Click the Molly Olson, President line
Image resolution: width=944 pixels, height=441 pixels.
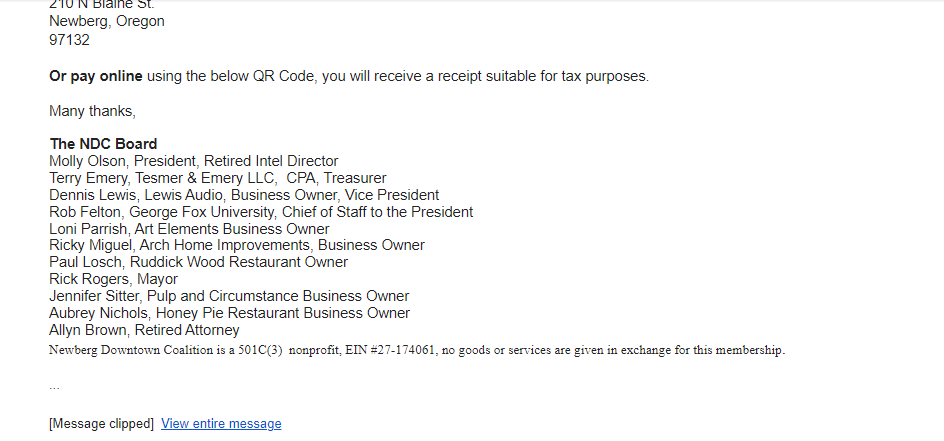pyautogui.click(x=194, y=161)
